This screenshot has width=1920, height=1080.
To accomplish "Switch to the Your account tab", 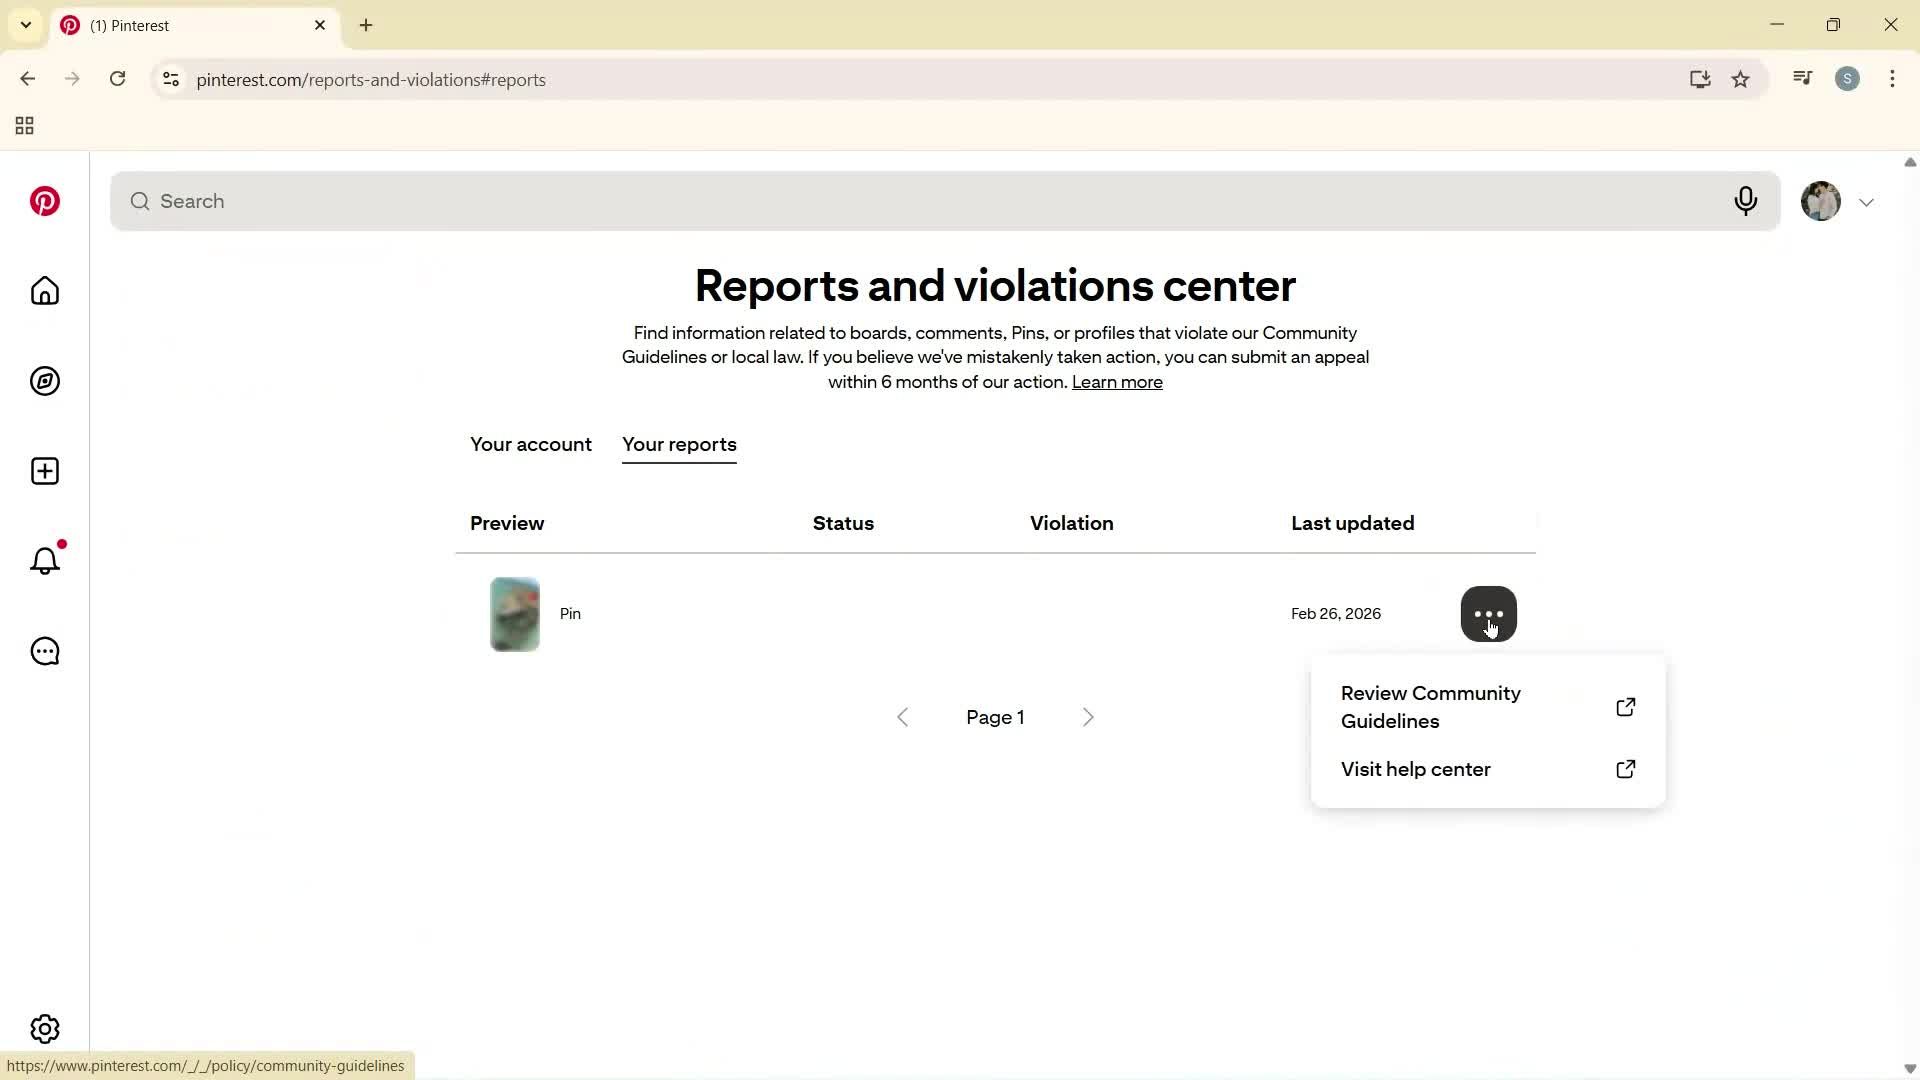I will [530, 445].
